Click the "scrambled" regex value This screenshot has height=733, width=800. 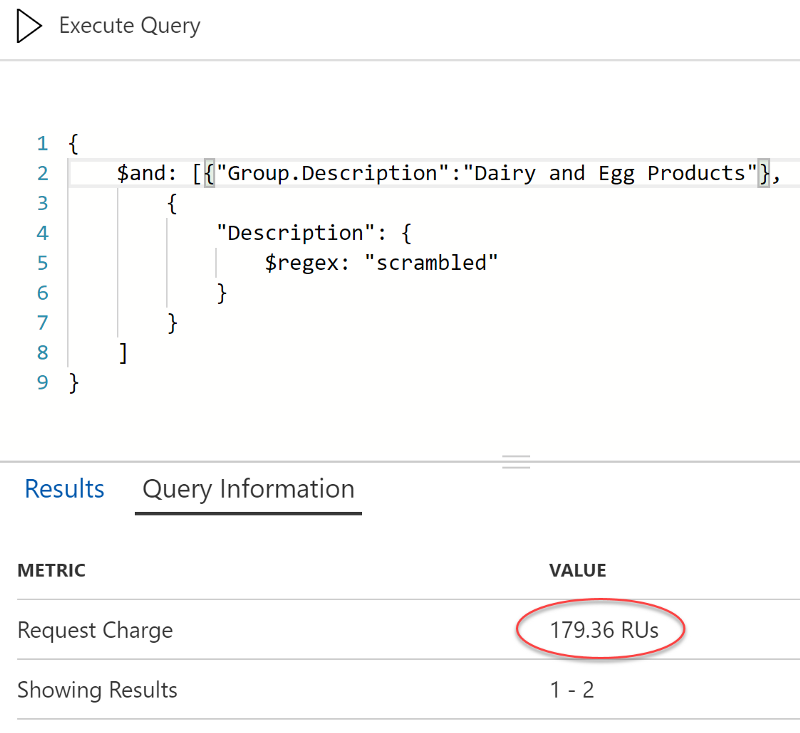click(430, 263)
